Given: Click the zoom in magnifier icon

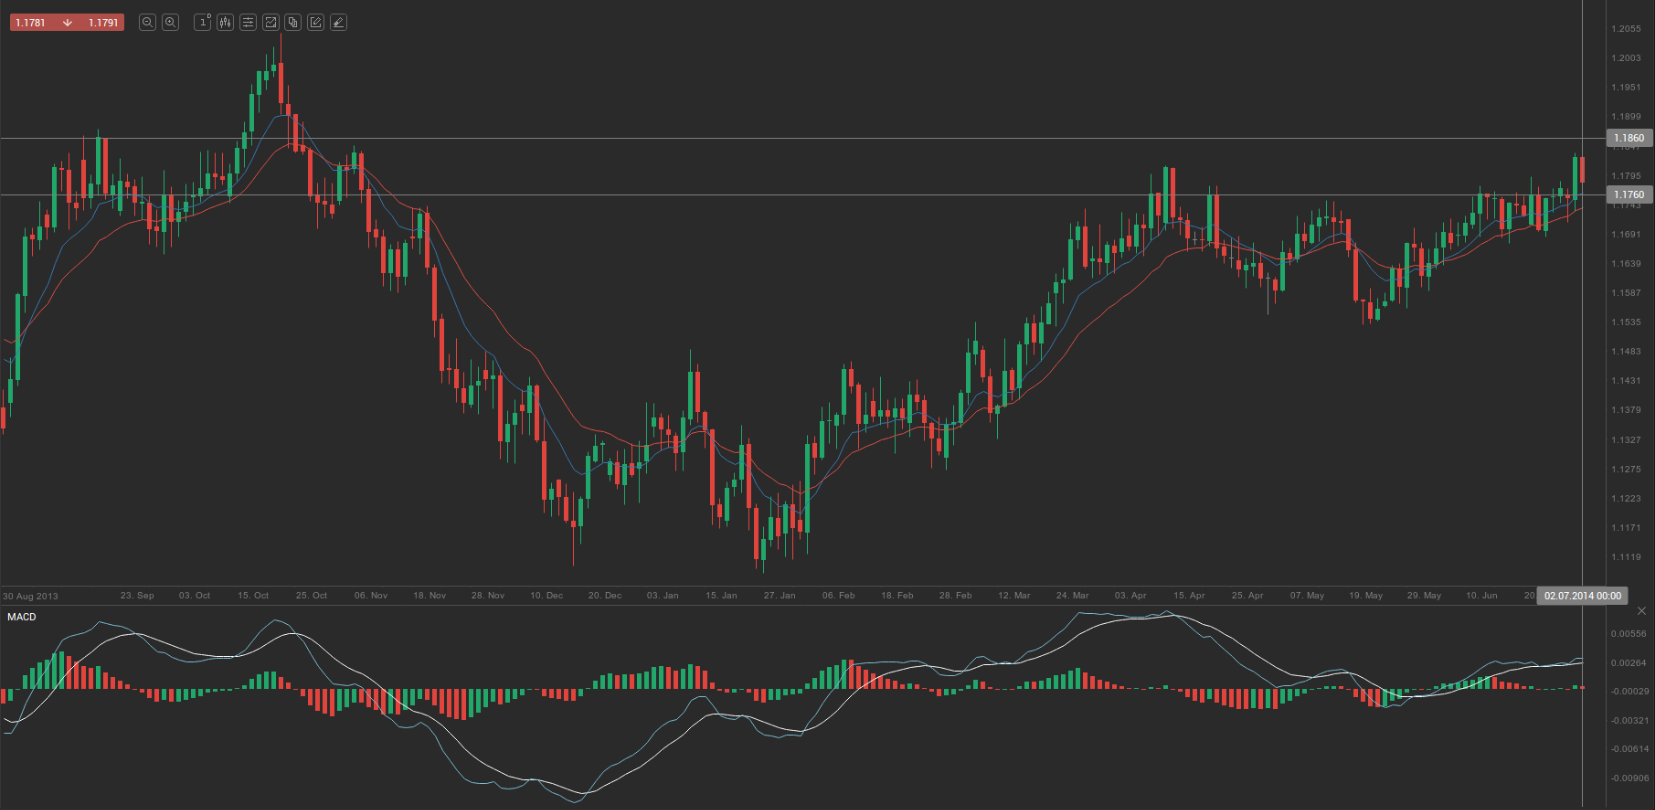Looking at the screenshot, I should click(170, 22).
